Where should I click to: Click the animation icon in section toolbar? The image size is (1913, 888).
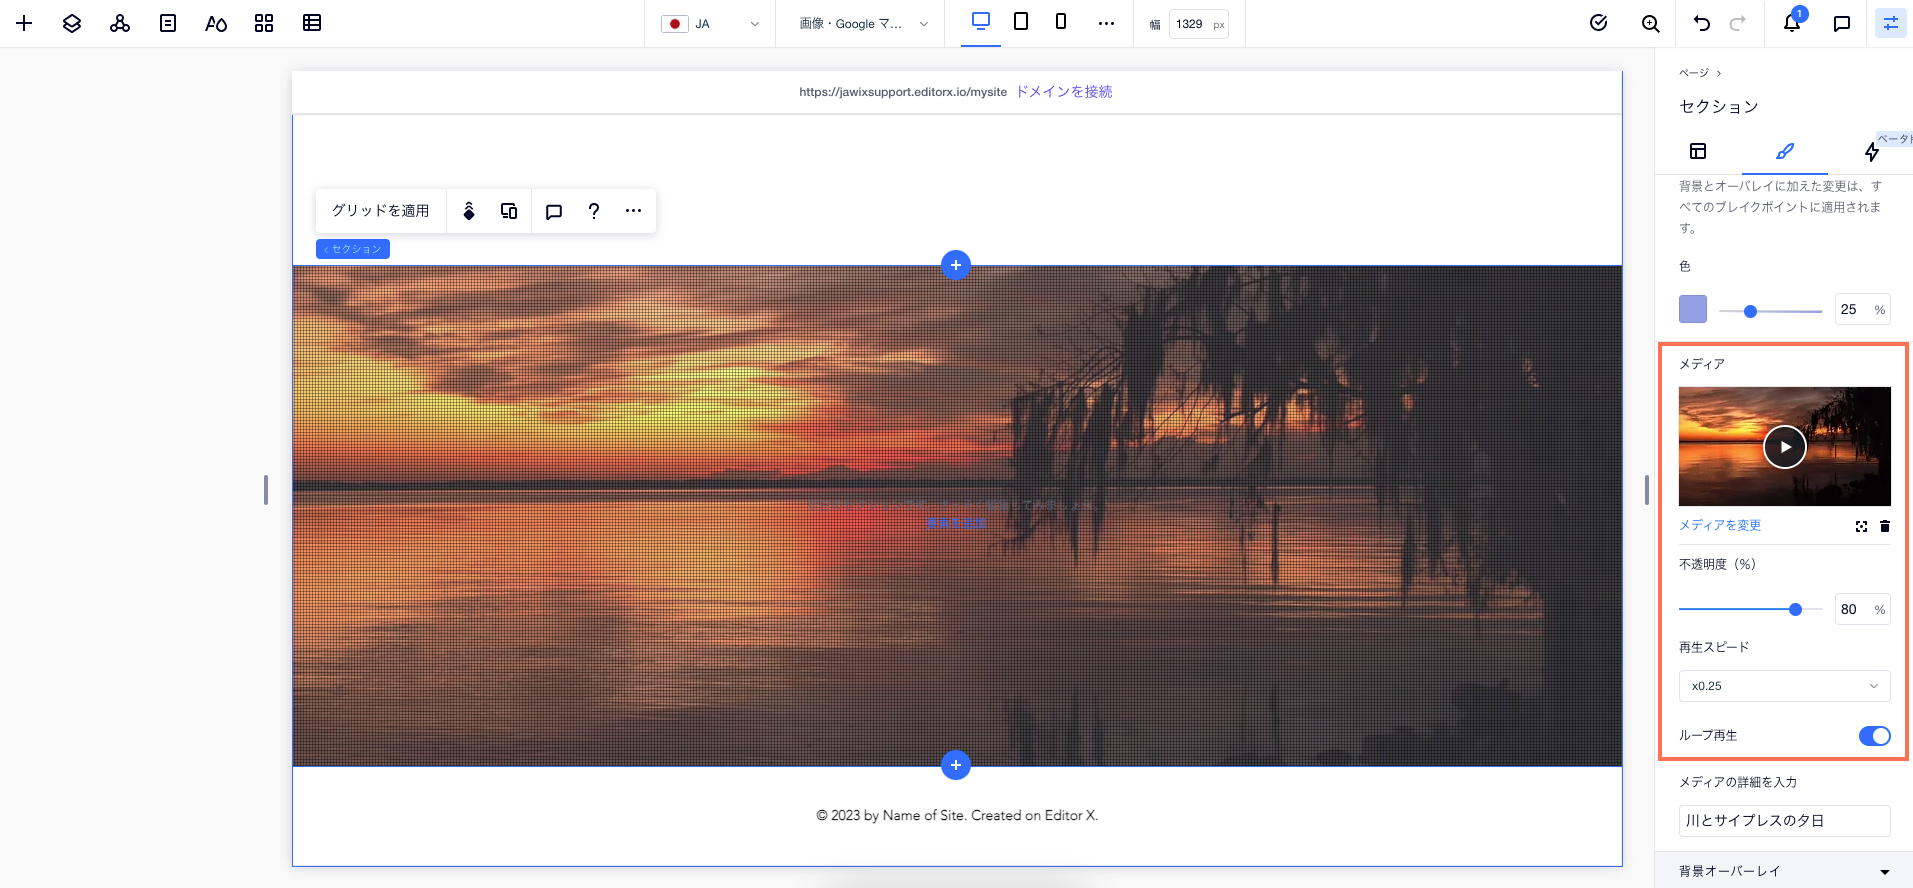click(x=469, y=211)
